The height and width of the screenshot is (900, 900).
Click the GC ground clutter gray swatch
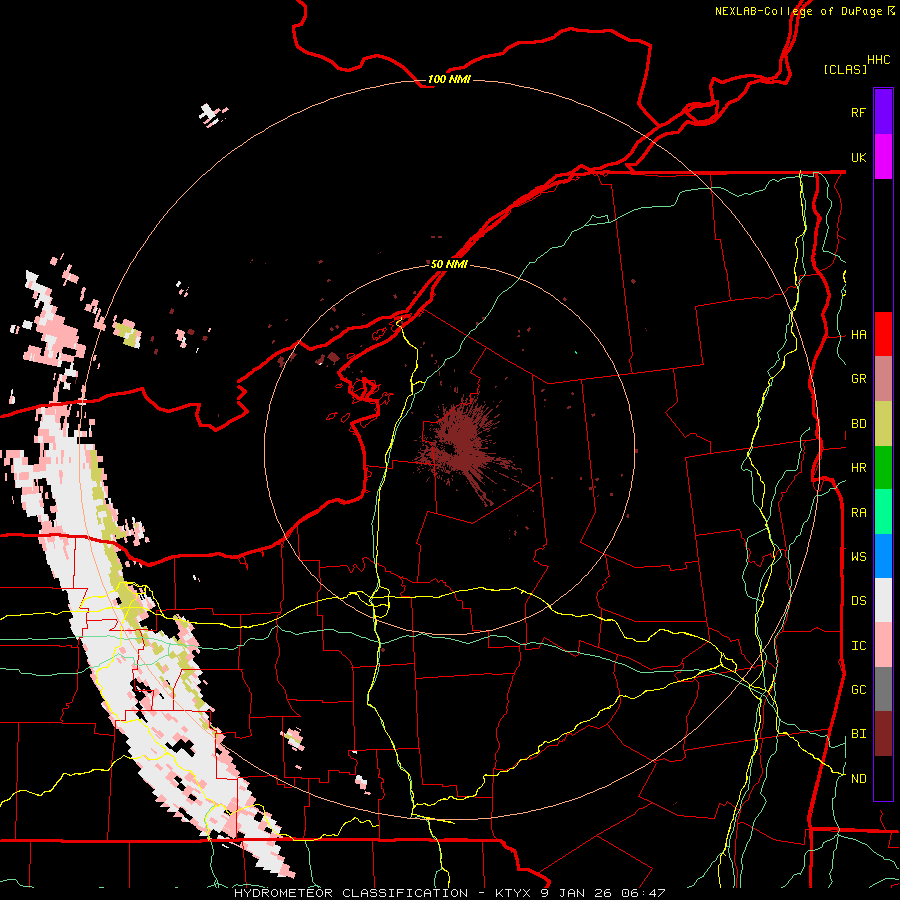(883, 689)
